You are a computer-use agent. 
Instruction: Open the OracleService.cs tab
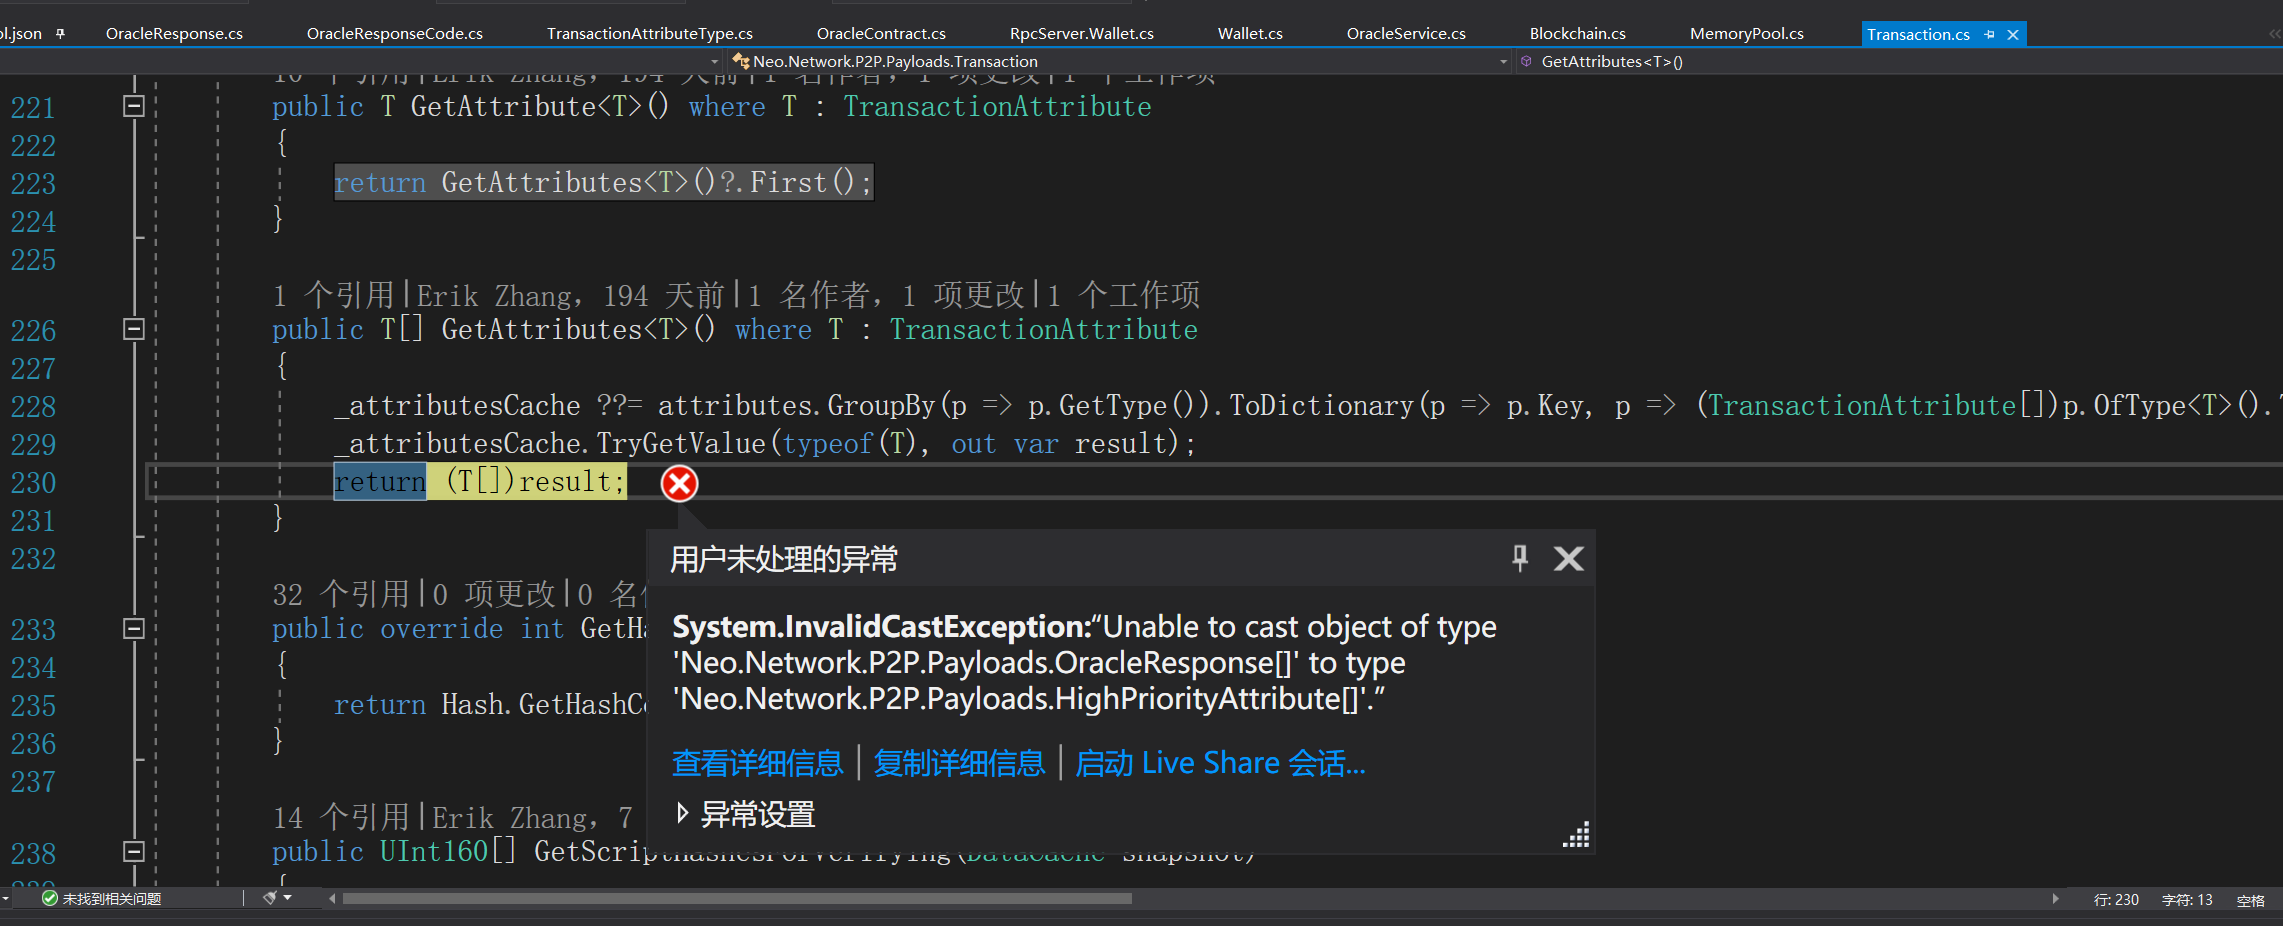click(x=1406, y=33)
